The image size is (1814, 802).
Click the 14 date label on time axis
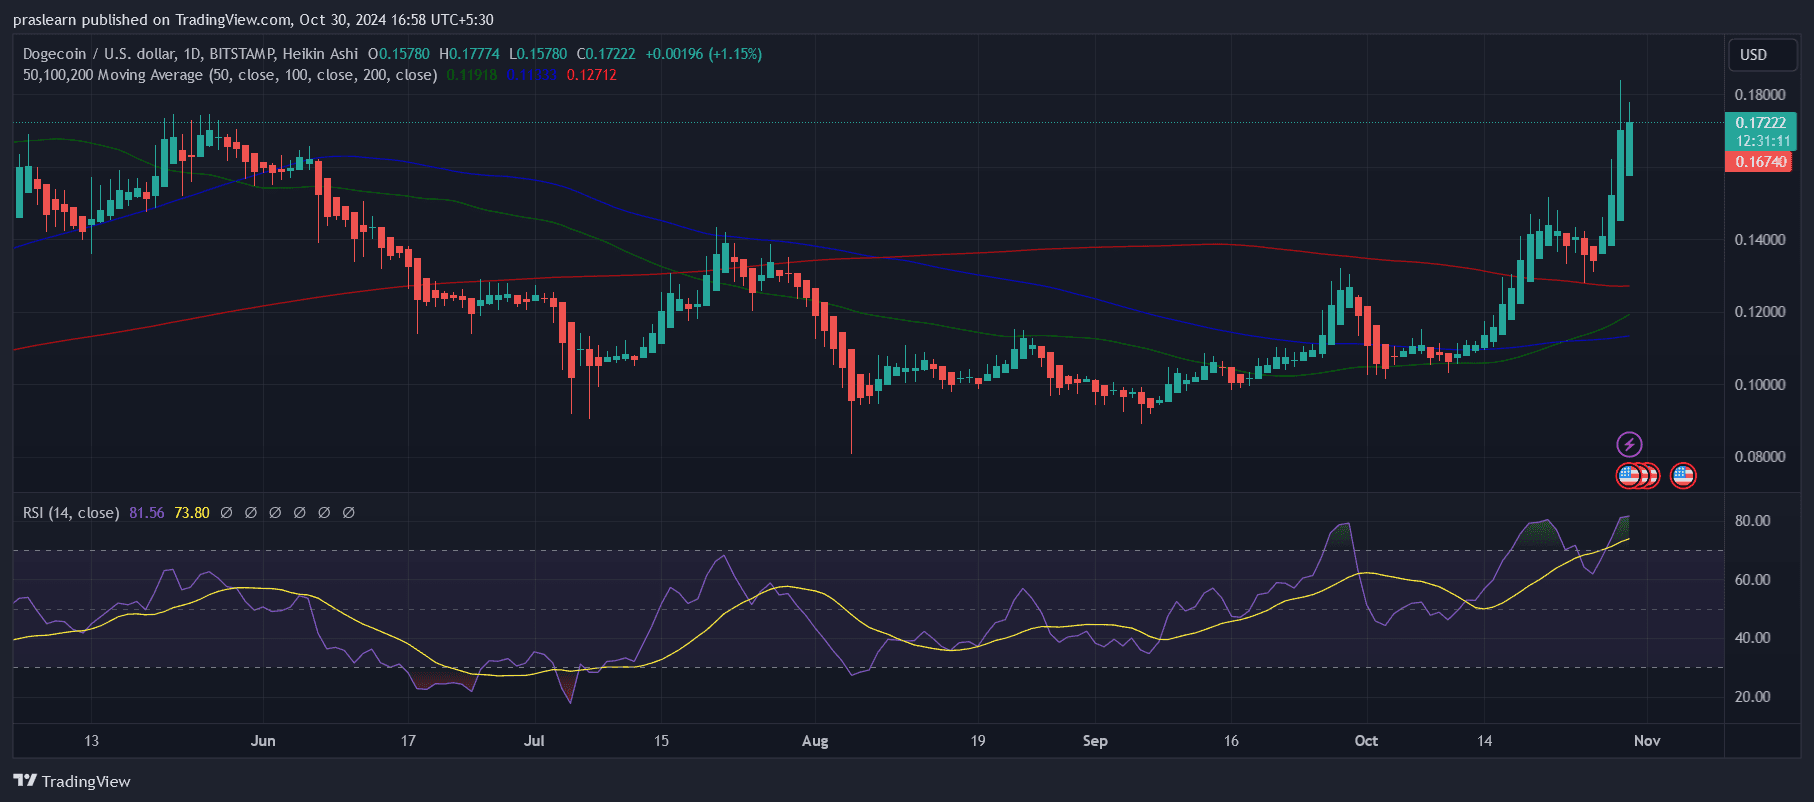[1485, 741]
